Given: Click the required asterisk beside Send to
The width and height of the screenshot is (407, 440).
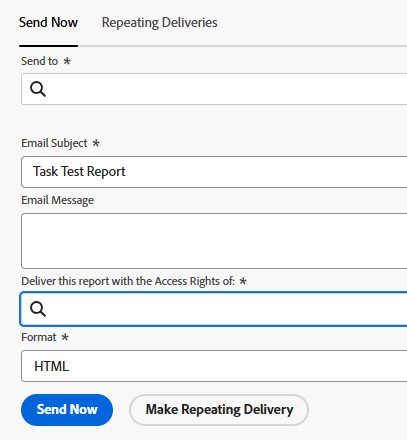Looking at the screenshot, I should (x=67, y=61).
